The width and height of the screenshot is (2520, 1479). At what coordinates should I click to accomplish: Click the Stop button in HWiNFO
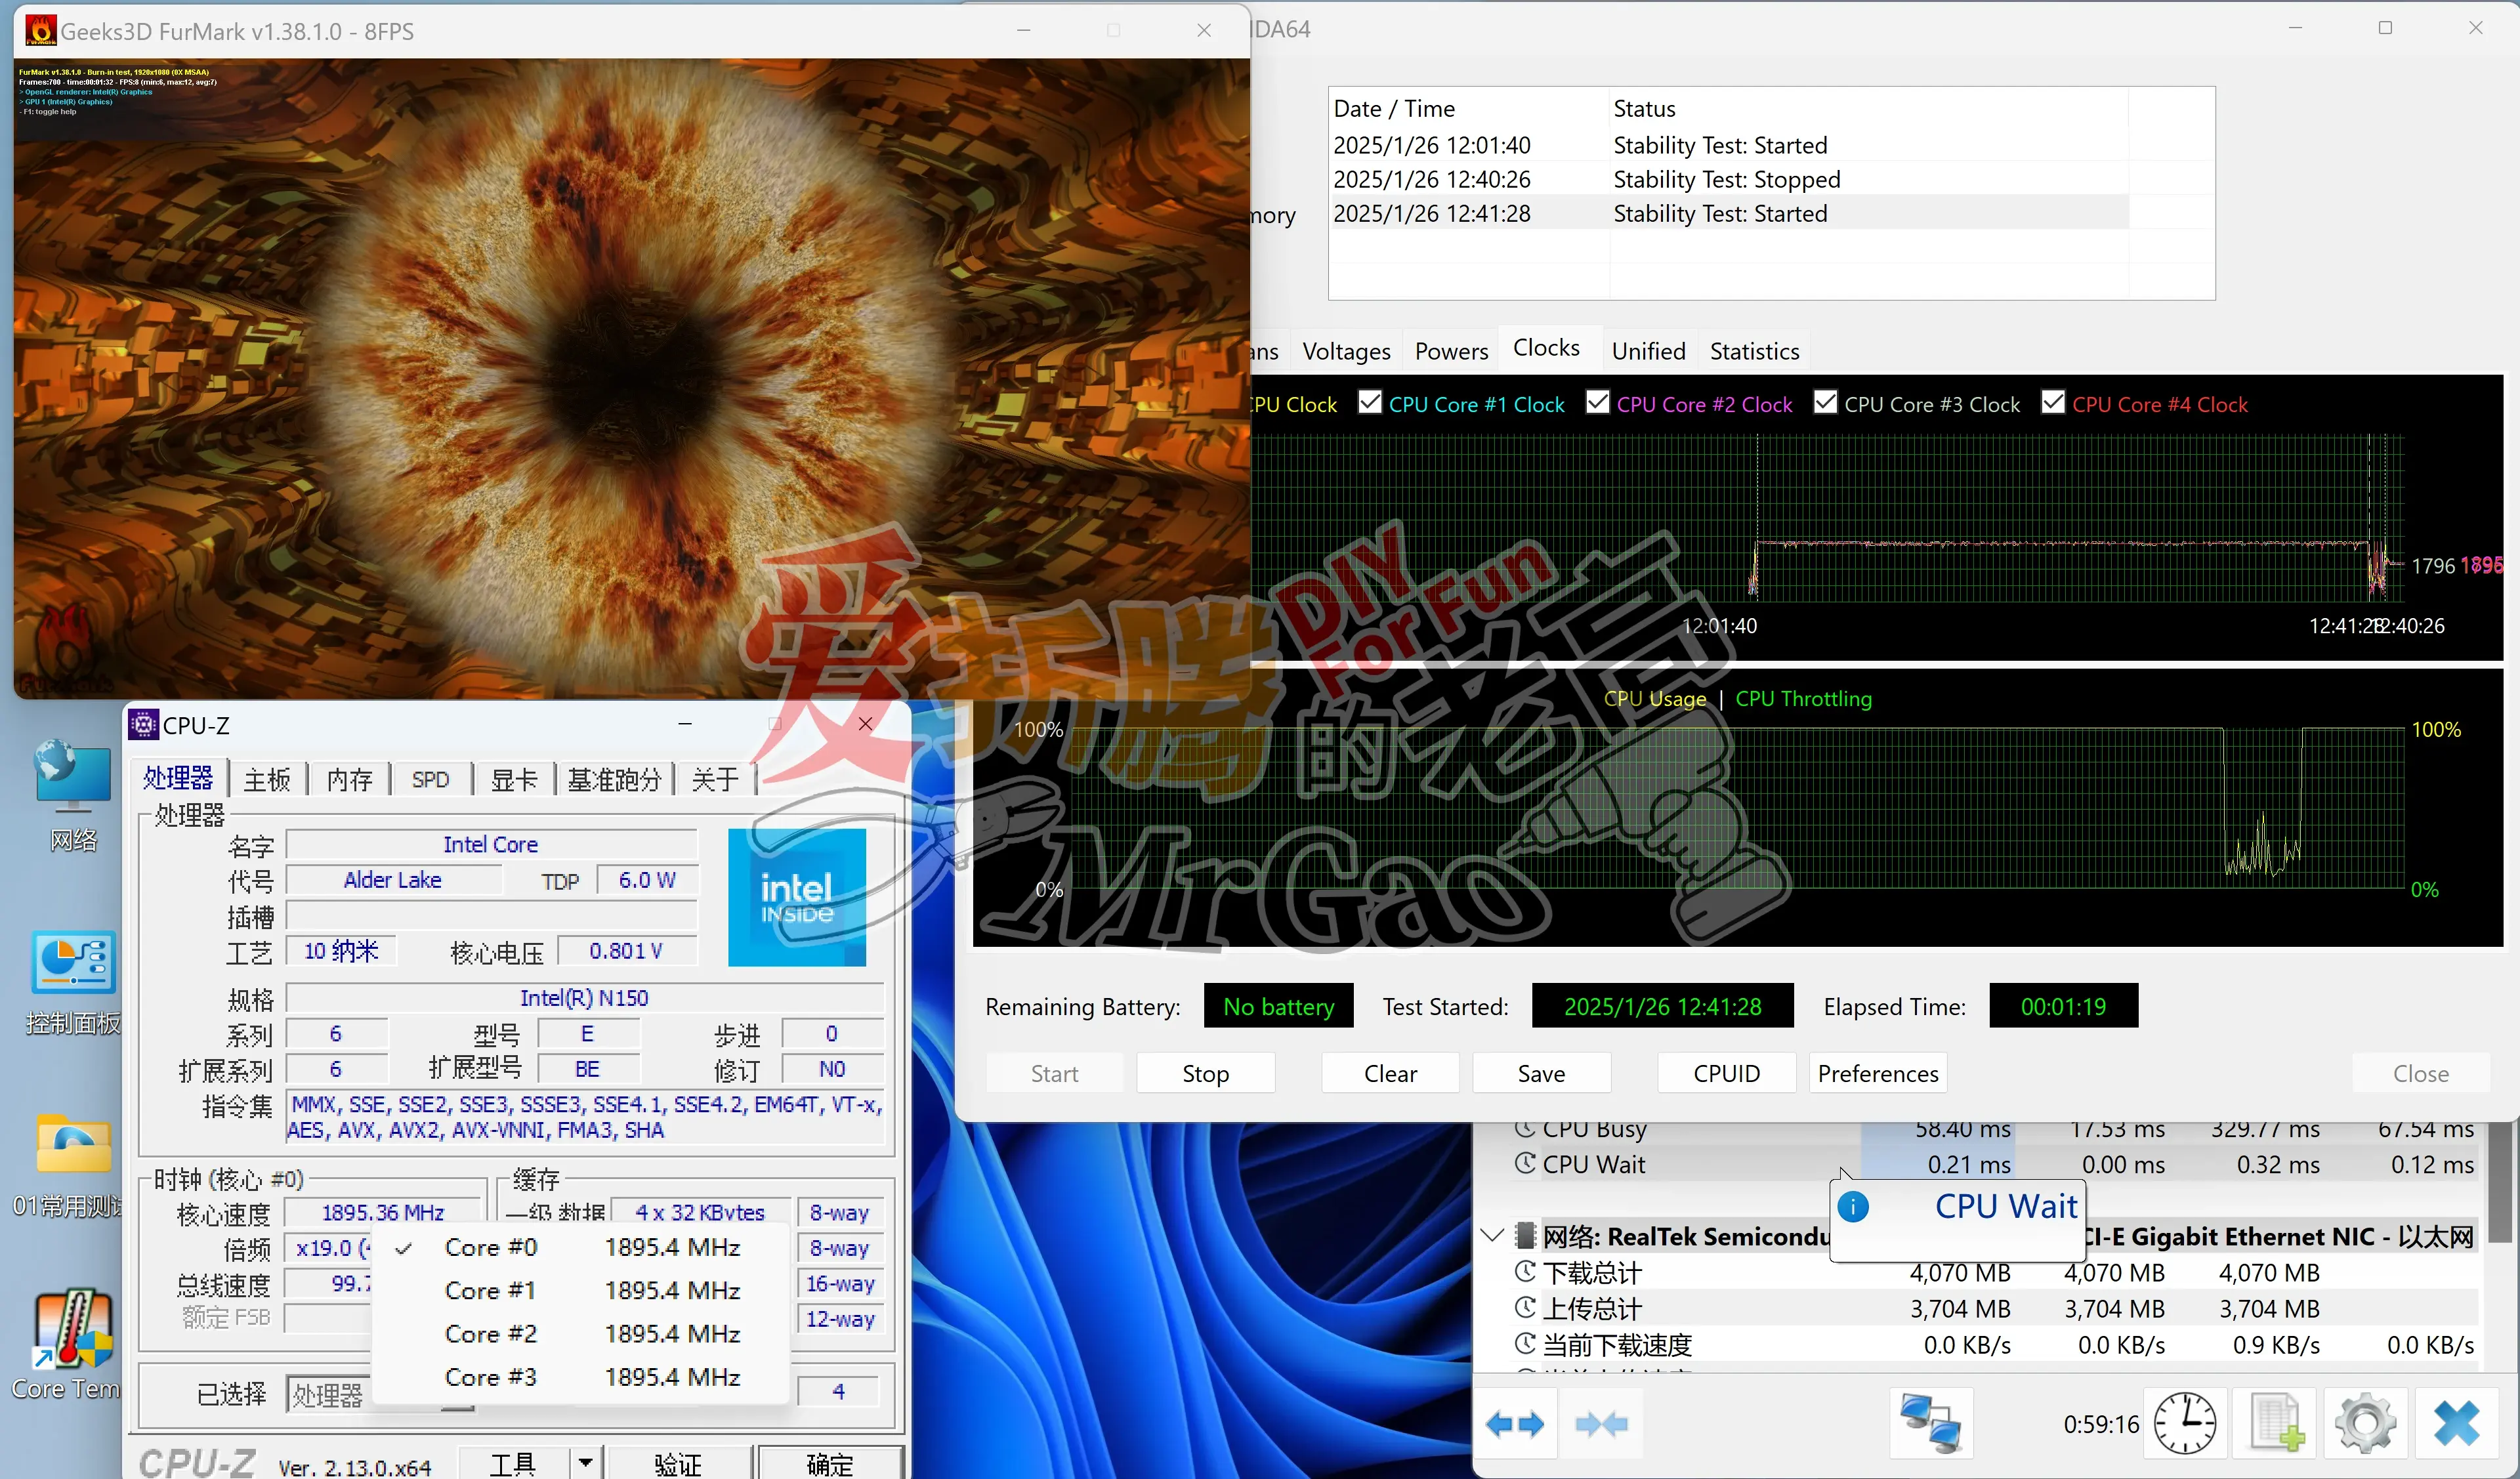coord(1203,1070)
